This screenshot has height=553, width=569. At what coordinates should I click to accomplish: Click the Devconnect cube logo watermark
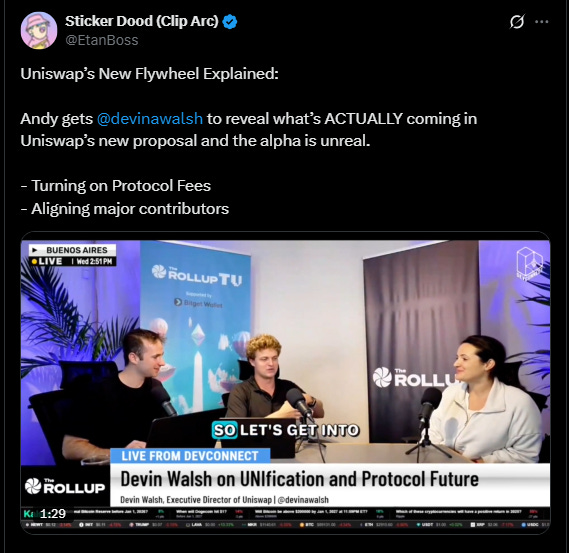point(530,263)
